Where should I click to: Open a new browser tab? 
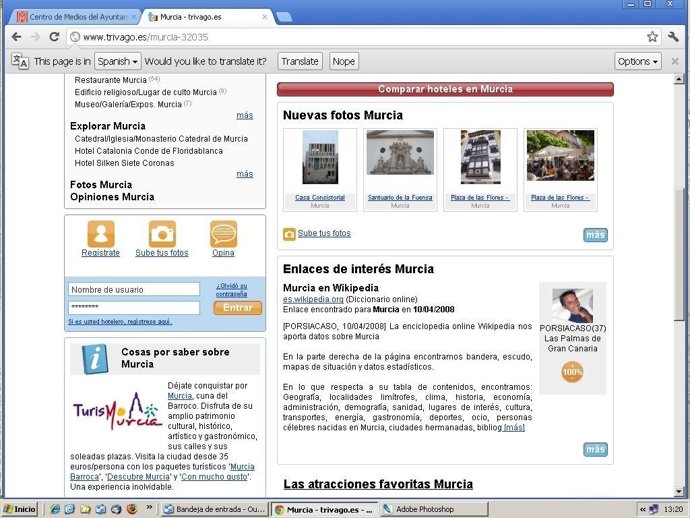(284, 17)
